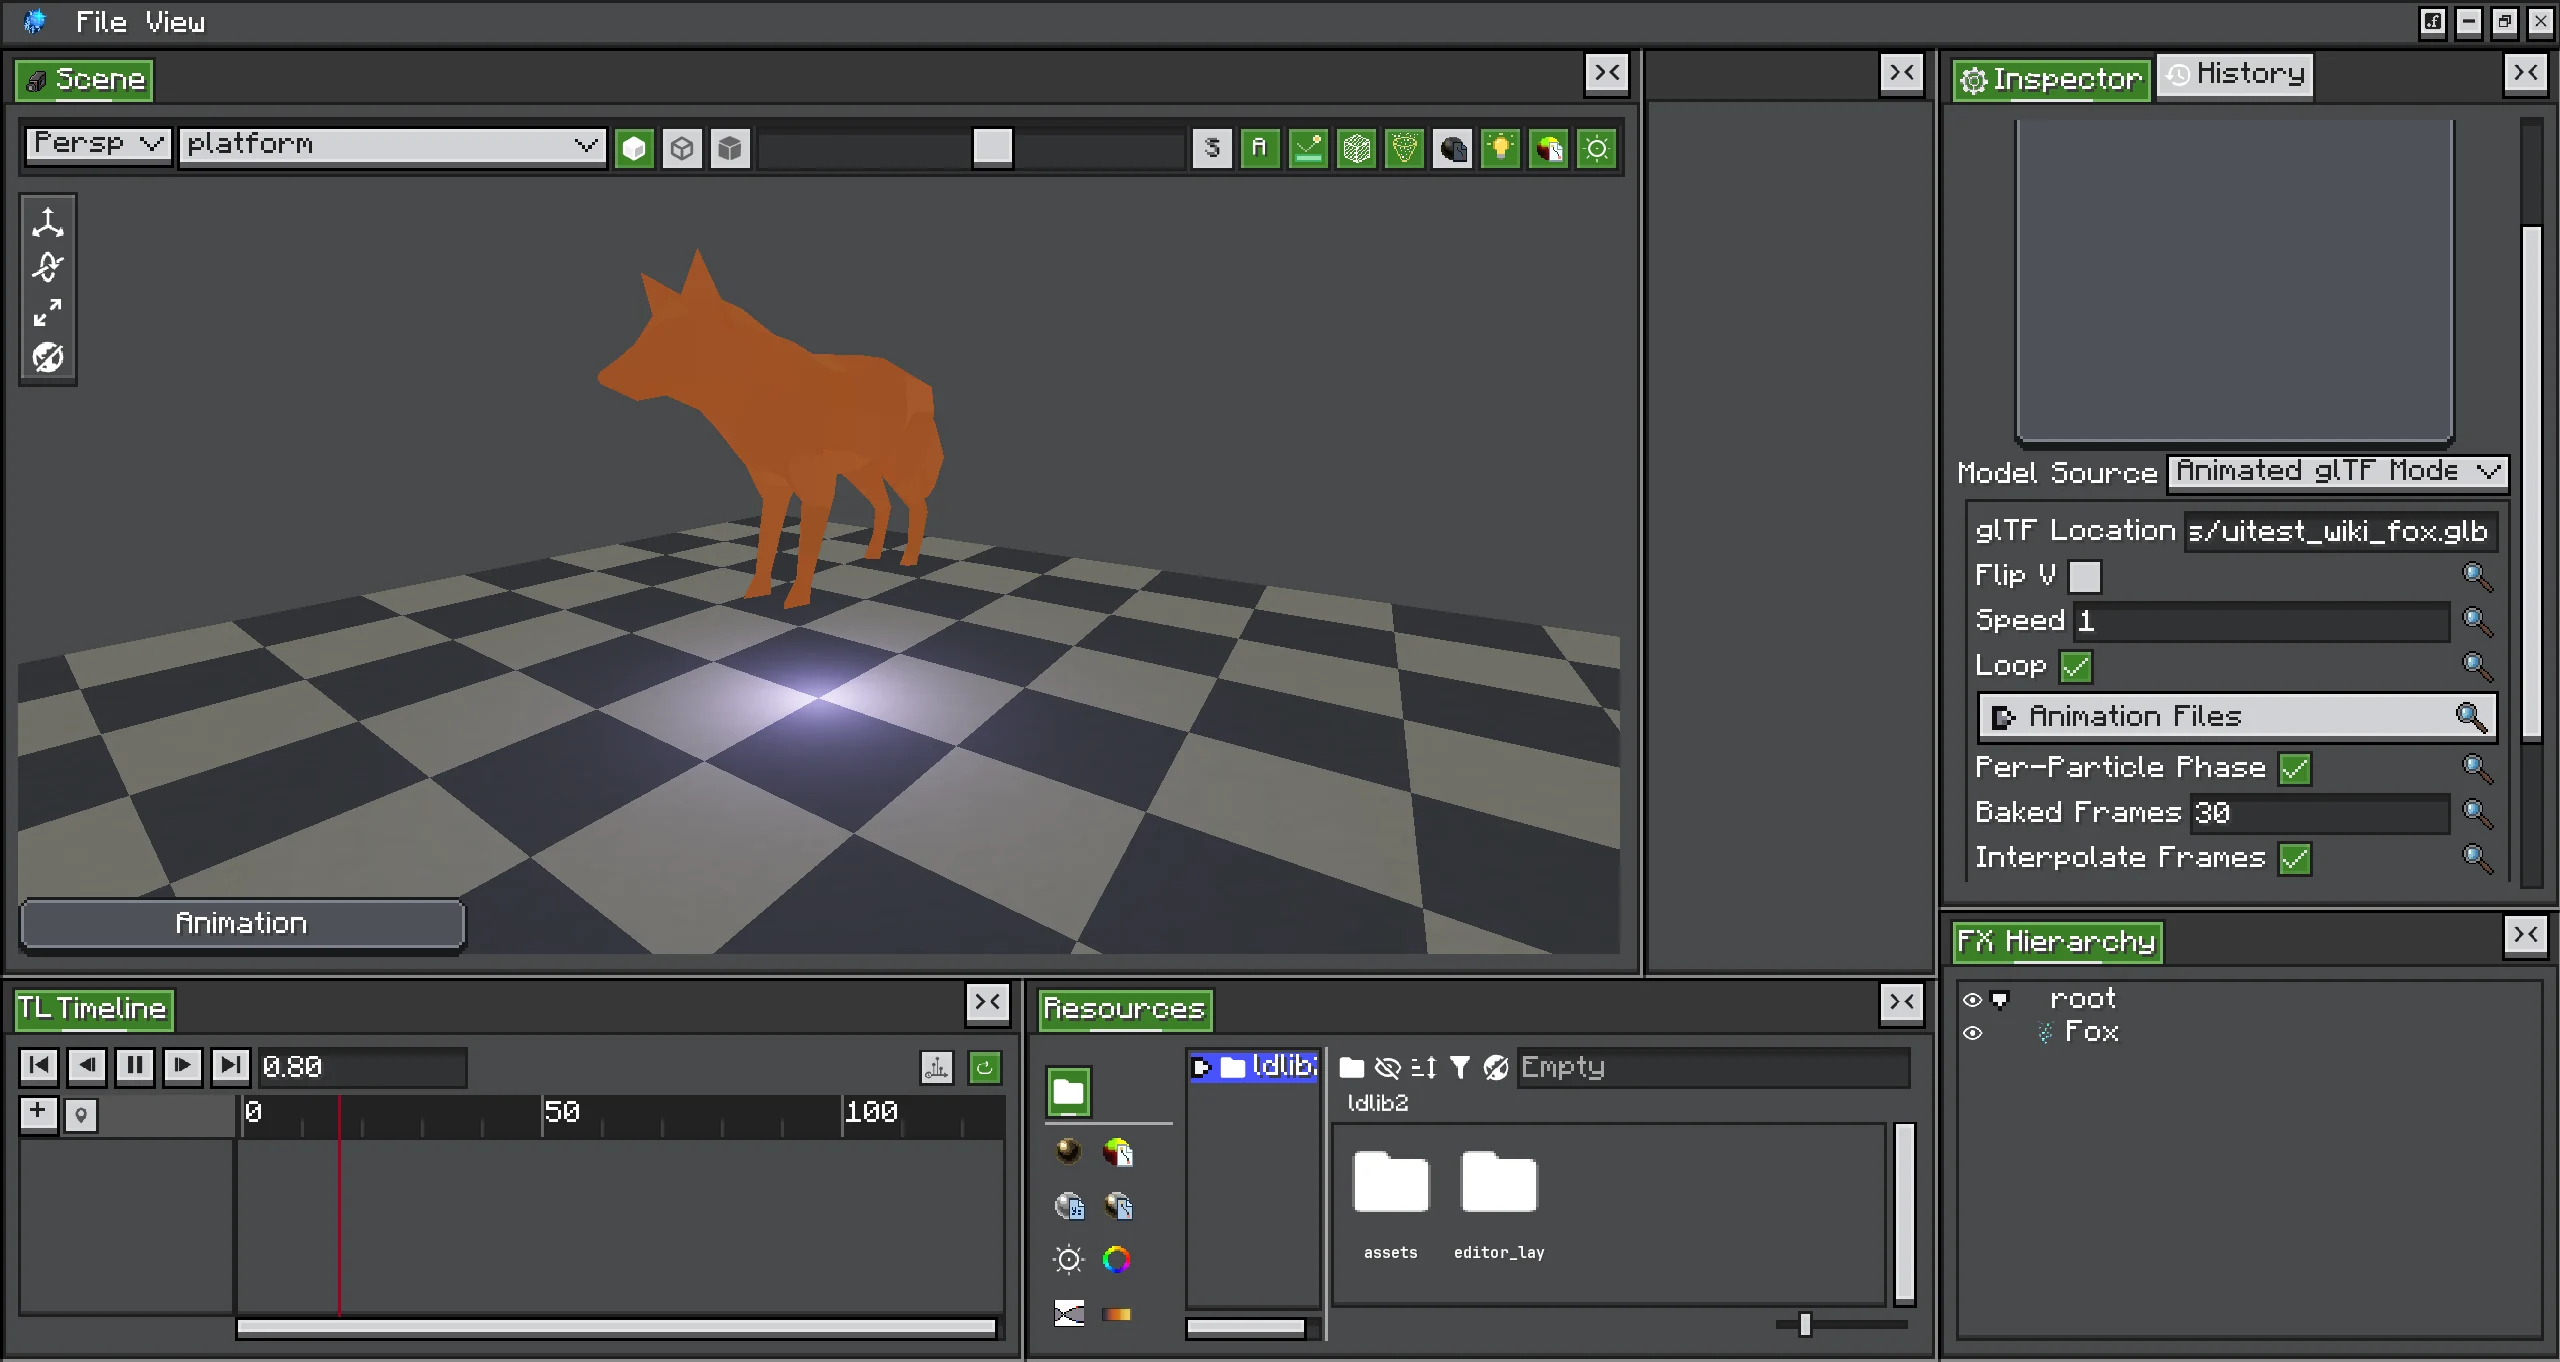Viewport: 2560px width, 1362px height.
Task: Toggle the Flip V checkbox
Action: [x=2085, y=577]
